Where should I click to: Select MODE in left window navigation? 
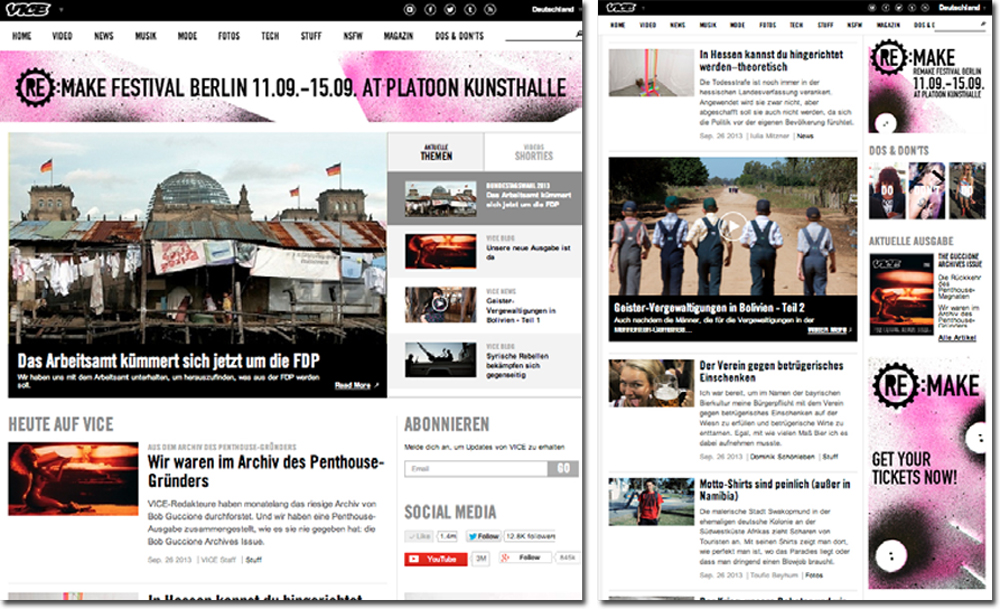click(187, 36)
